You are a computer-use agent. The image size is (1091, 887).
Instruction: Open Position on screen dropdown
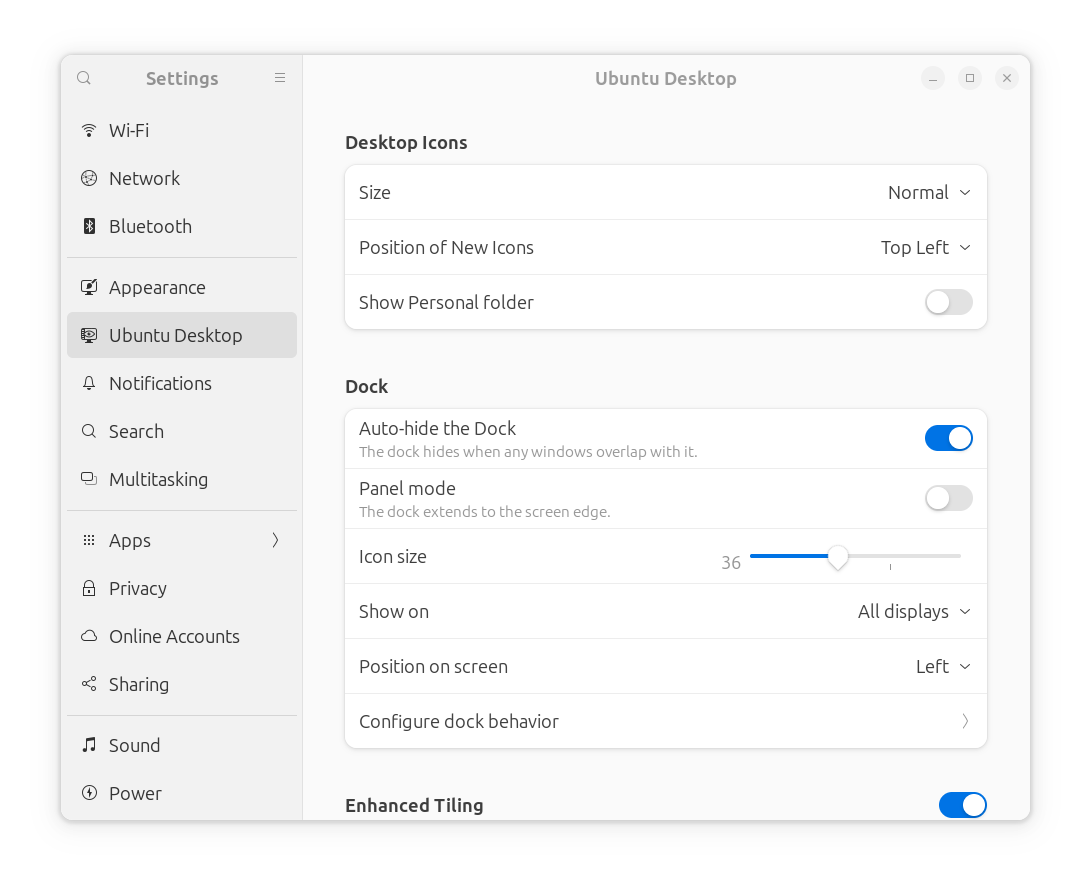(943, 666)
